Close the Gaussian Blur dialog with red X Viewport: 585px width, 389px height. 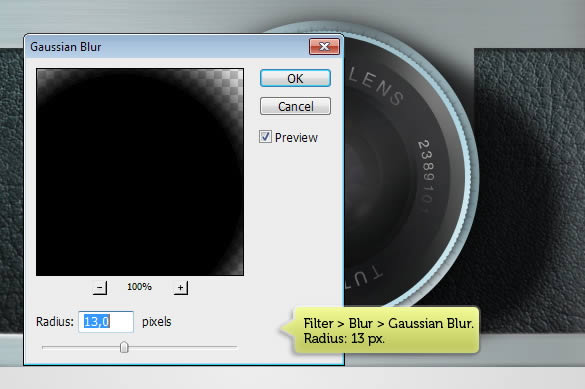click(x=324, y=47)
